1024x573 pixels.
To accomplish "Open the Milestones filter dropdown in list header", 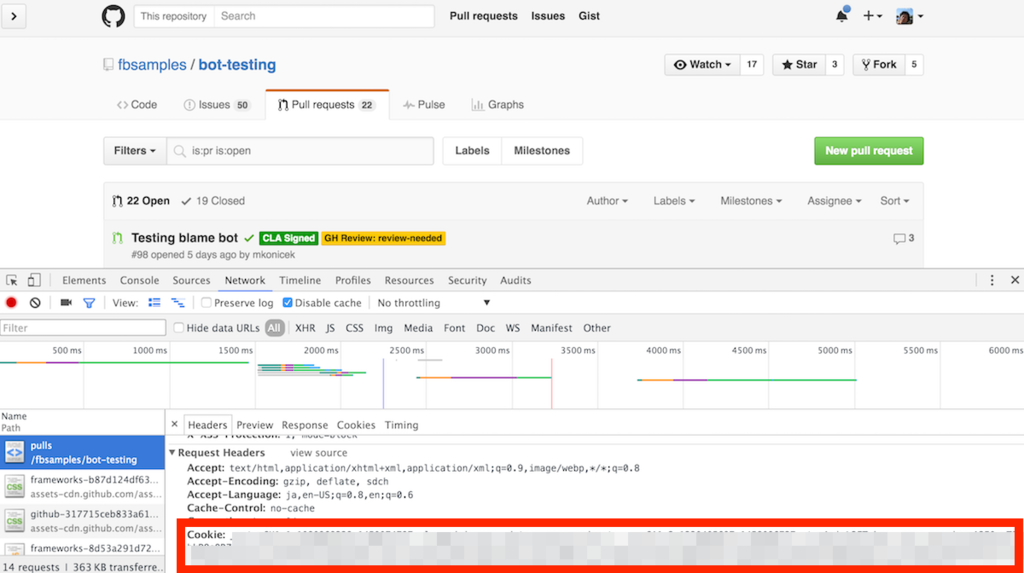I will pyautogui.click(x=751, y=201).
